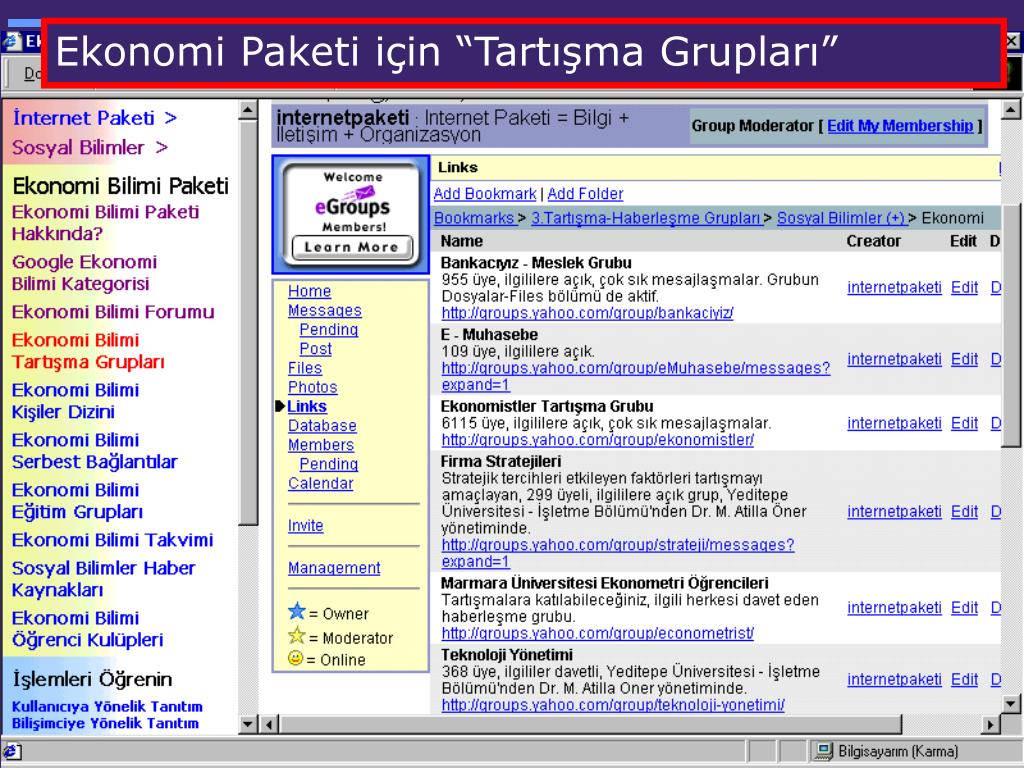
Task: Expand Sosyal Bilimler sidebar item
Action: (89, 148)
